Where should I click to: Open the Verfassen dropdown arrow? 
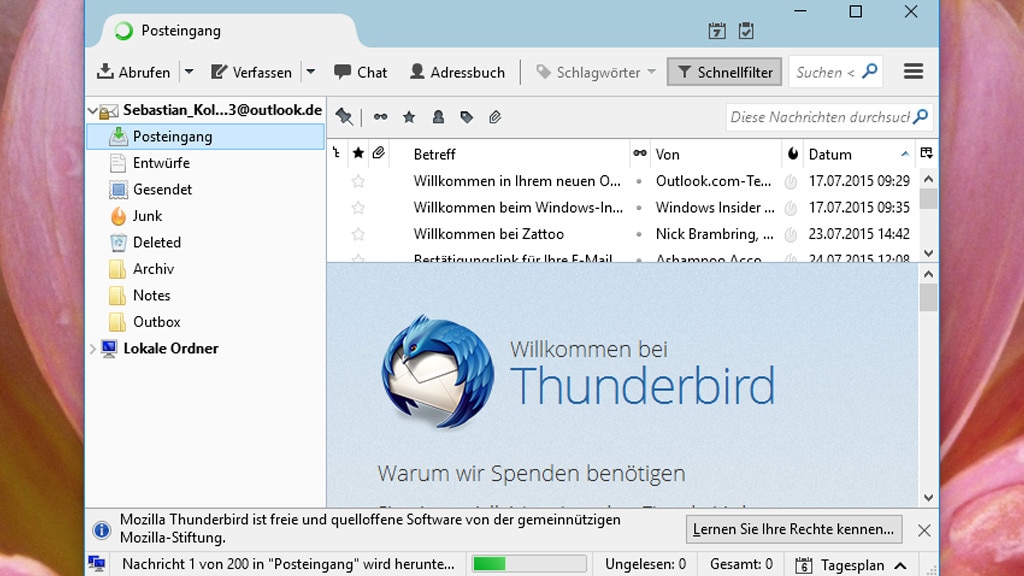pos(311,72)
